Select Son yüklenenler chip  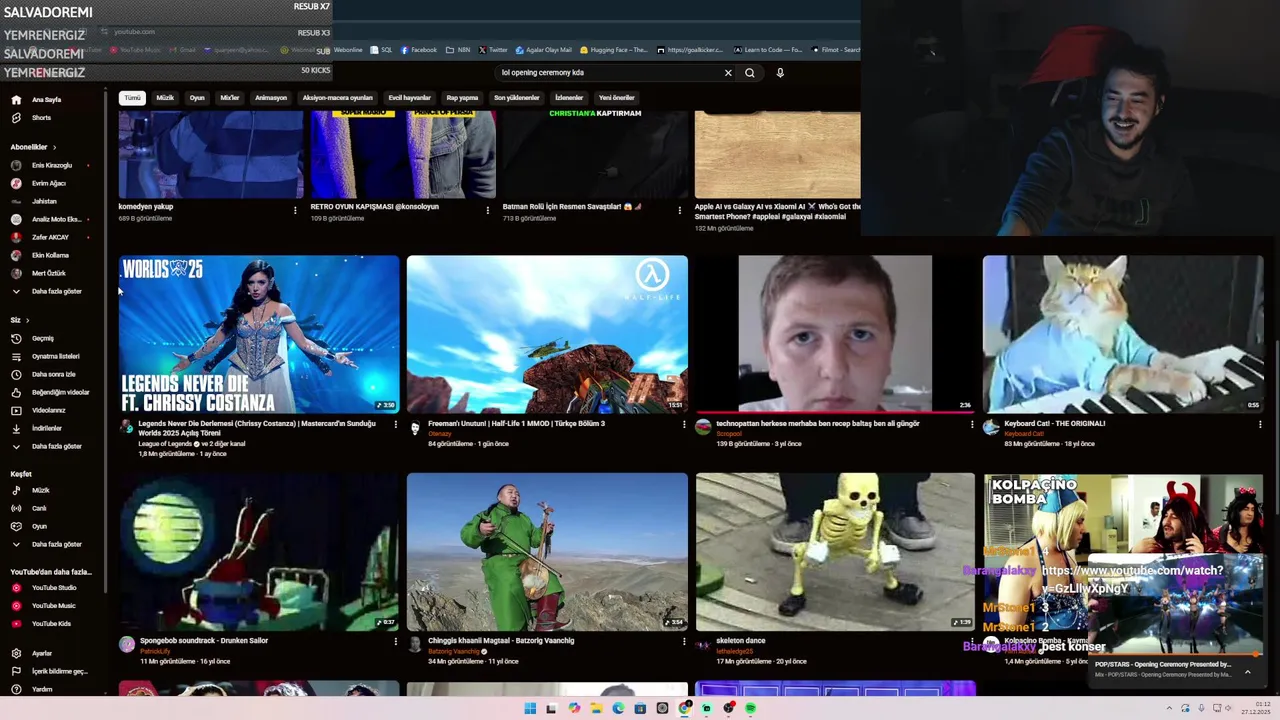coord(517,98)
